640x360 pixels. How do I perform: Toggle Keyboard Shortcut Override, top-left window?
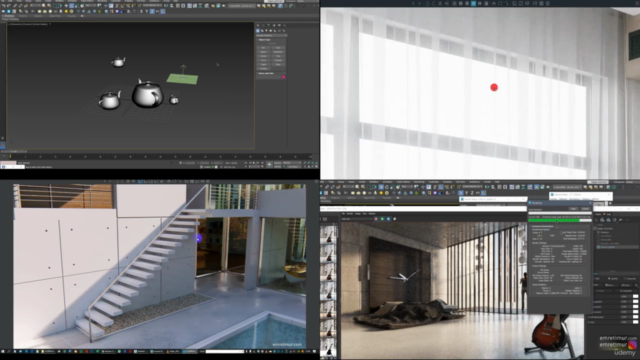111,5
